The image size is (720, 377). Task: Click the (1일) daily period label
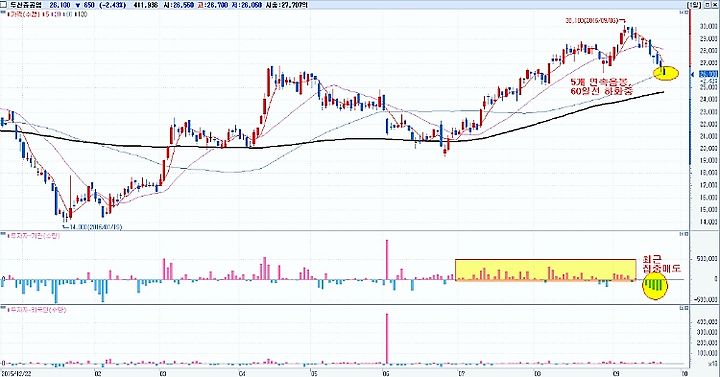click(695, 5)
